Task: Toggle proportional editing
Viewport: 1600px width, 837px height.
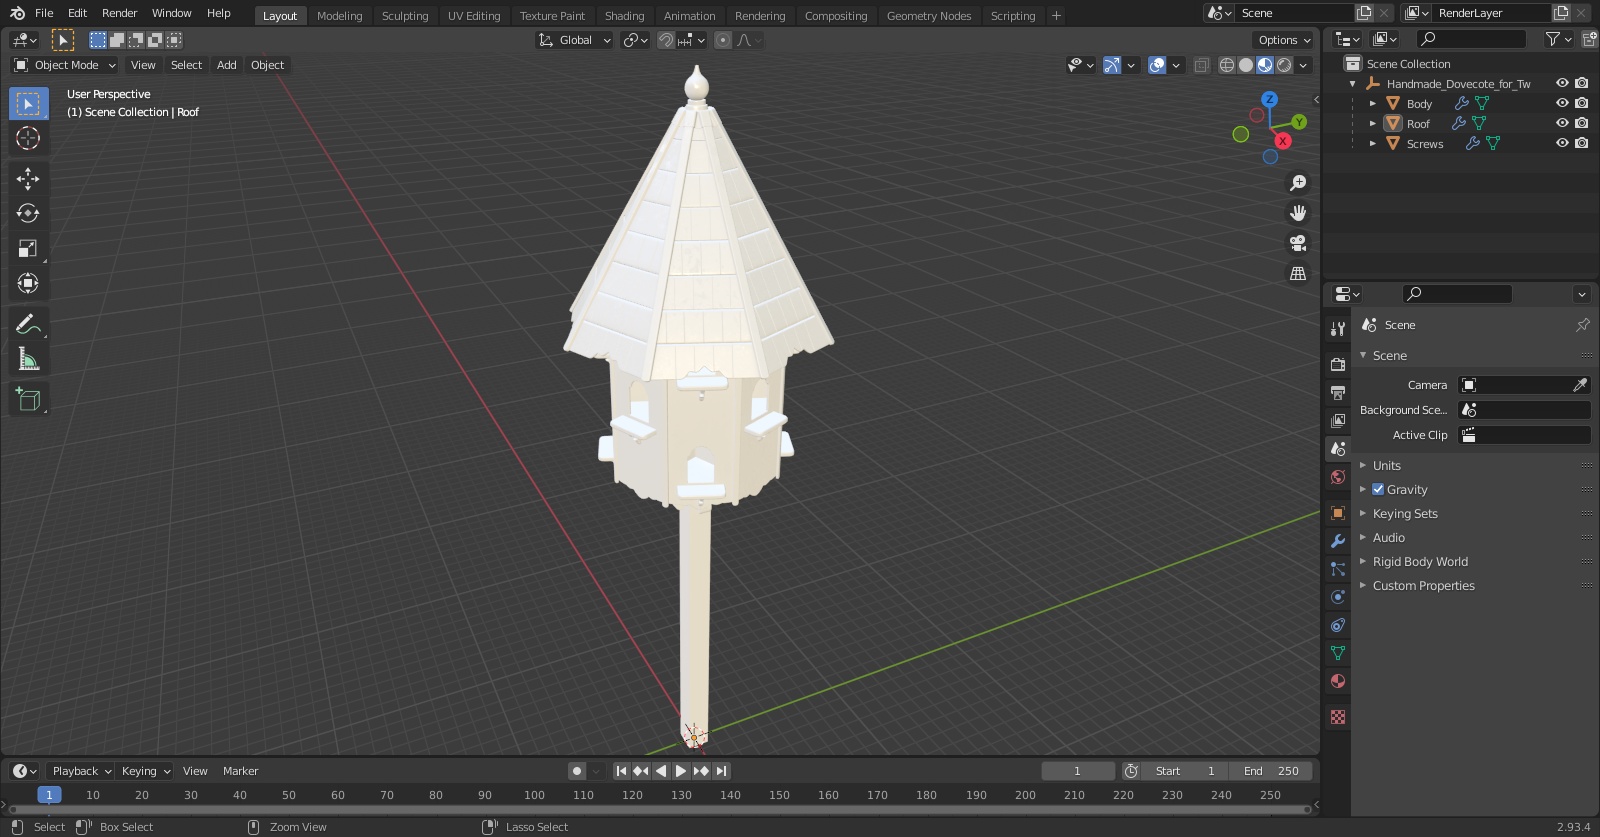Action: [x=723, y=40]
